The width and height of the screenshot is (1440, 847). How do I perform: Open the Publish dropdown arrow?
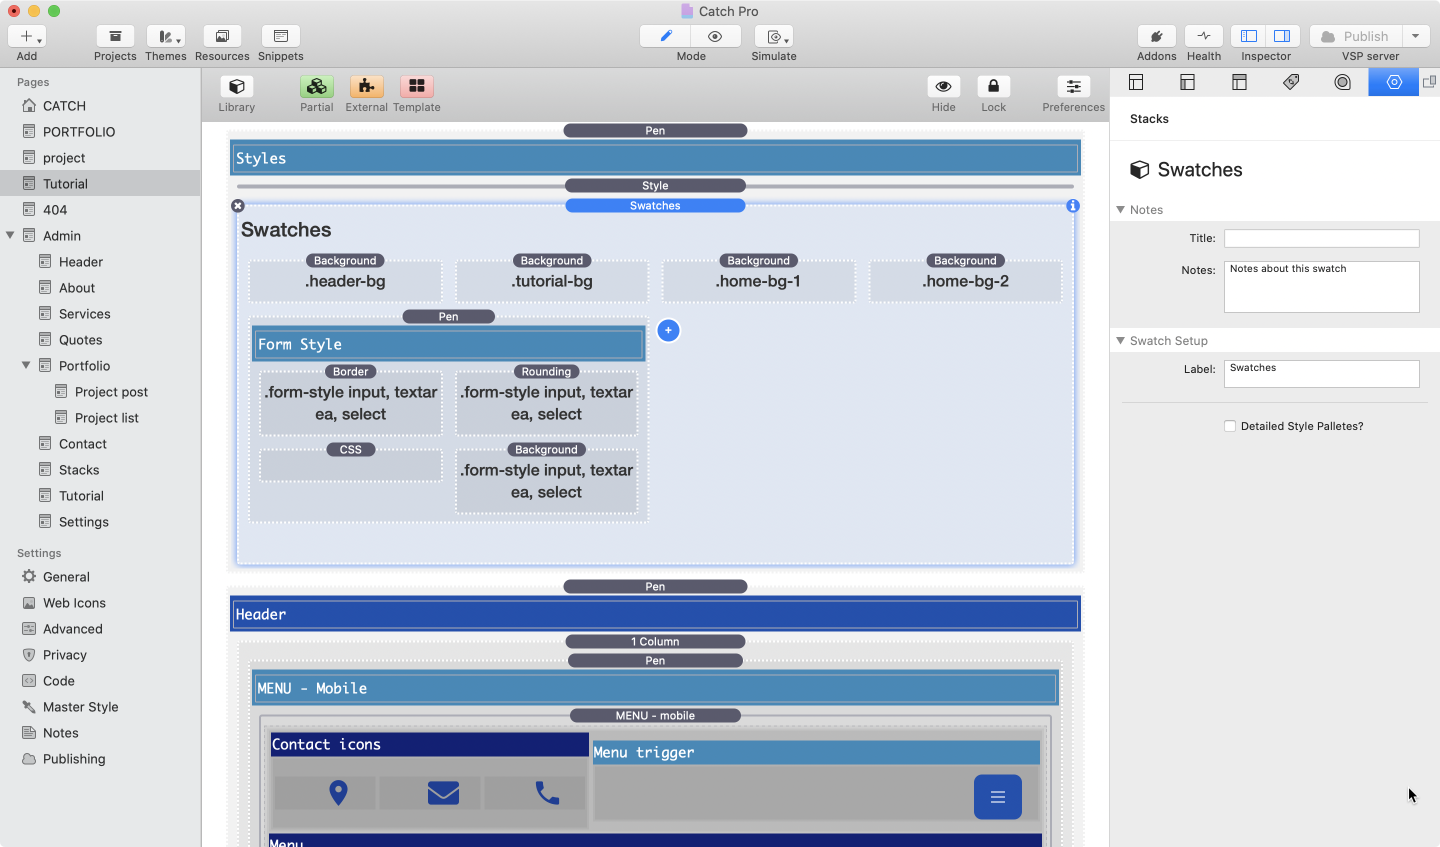coord(1415,36)
